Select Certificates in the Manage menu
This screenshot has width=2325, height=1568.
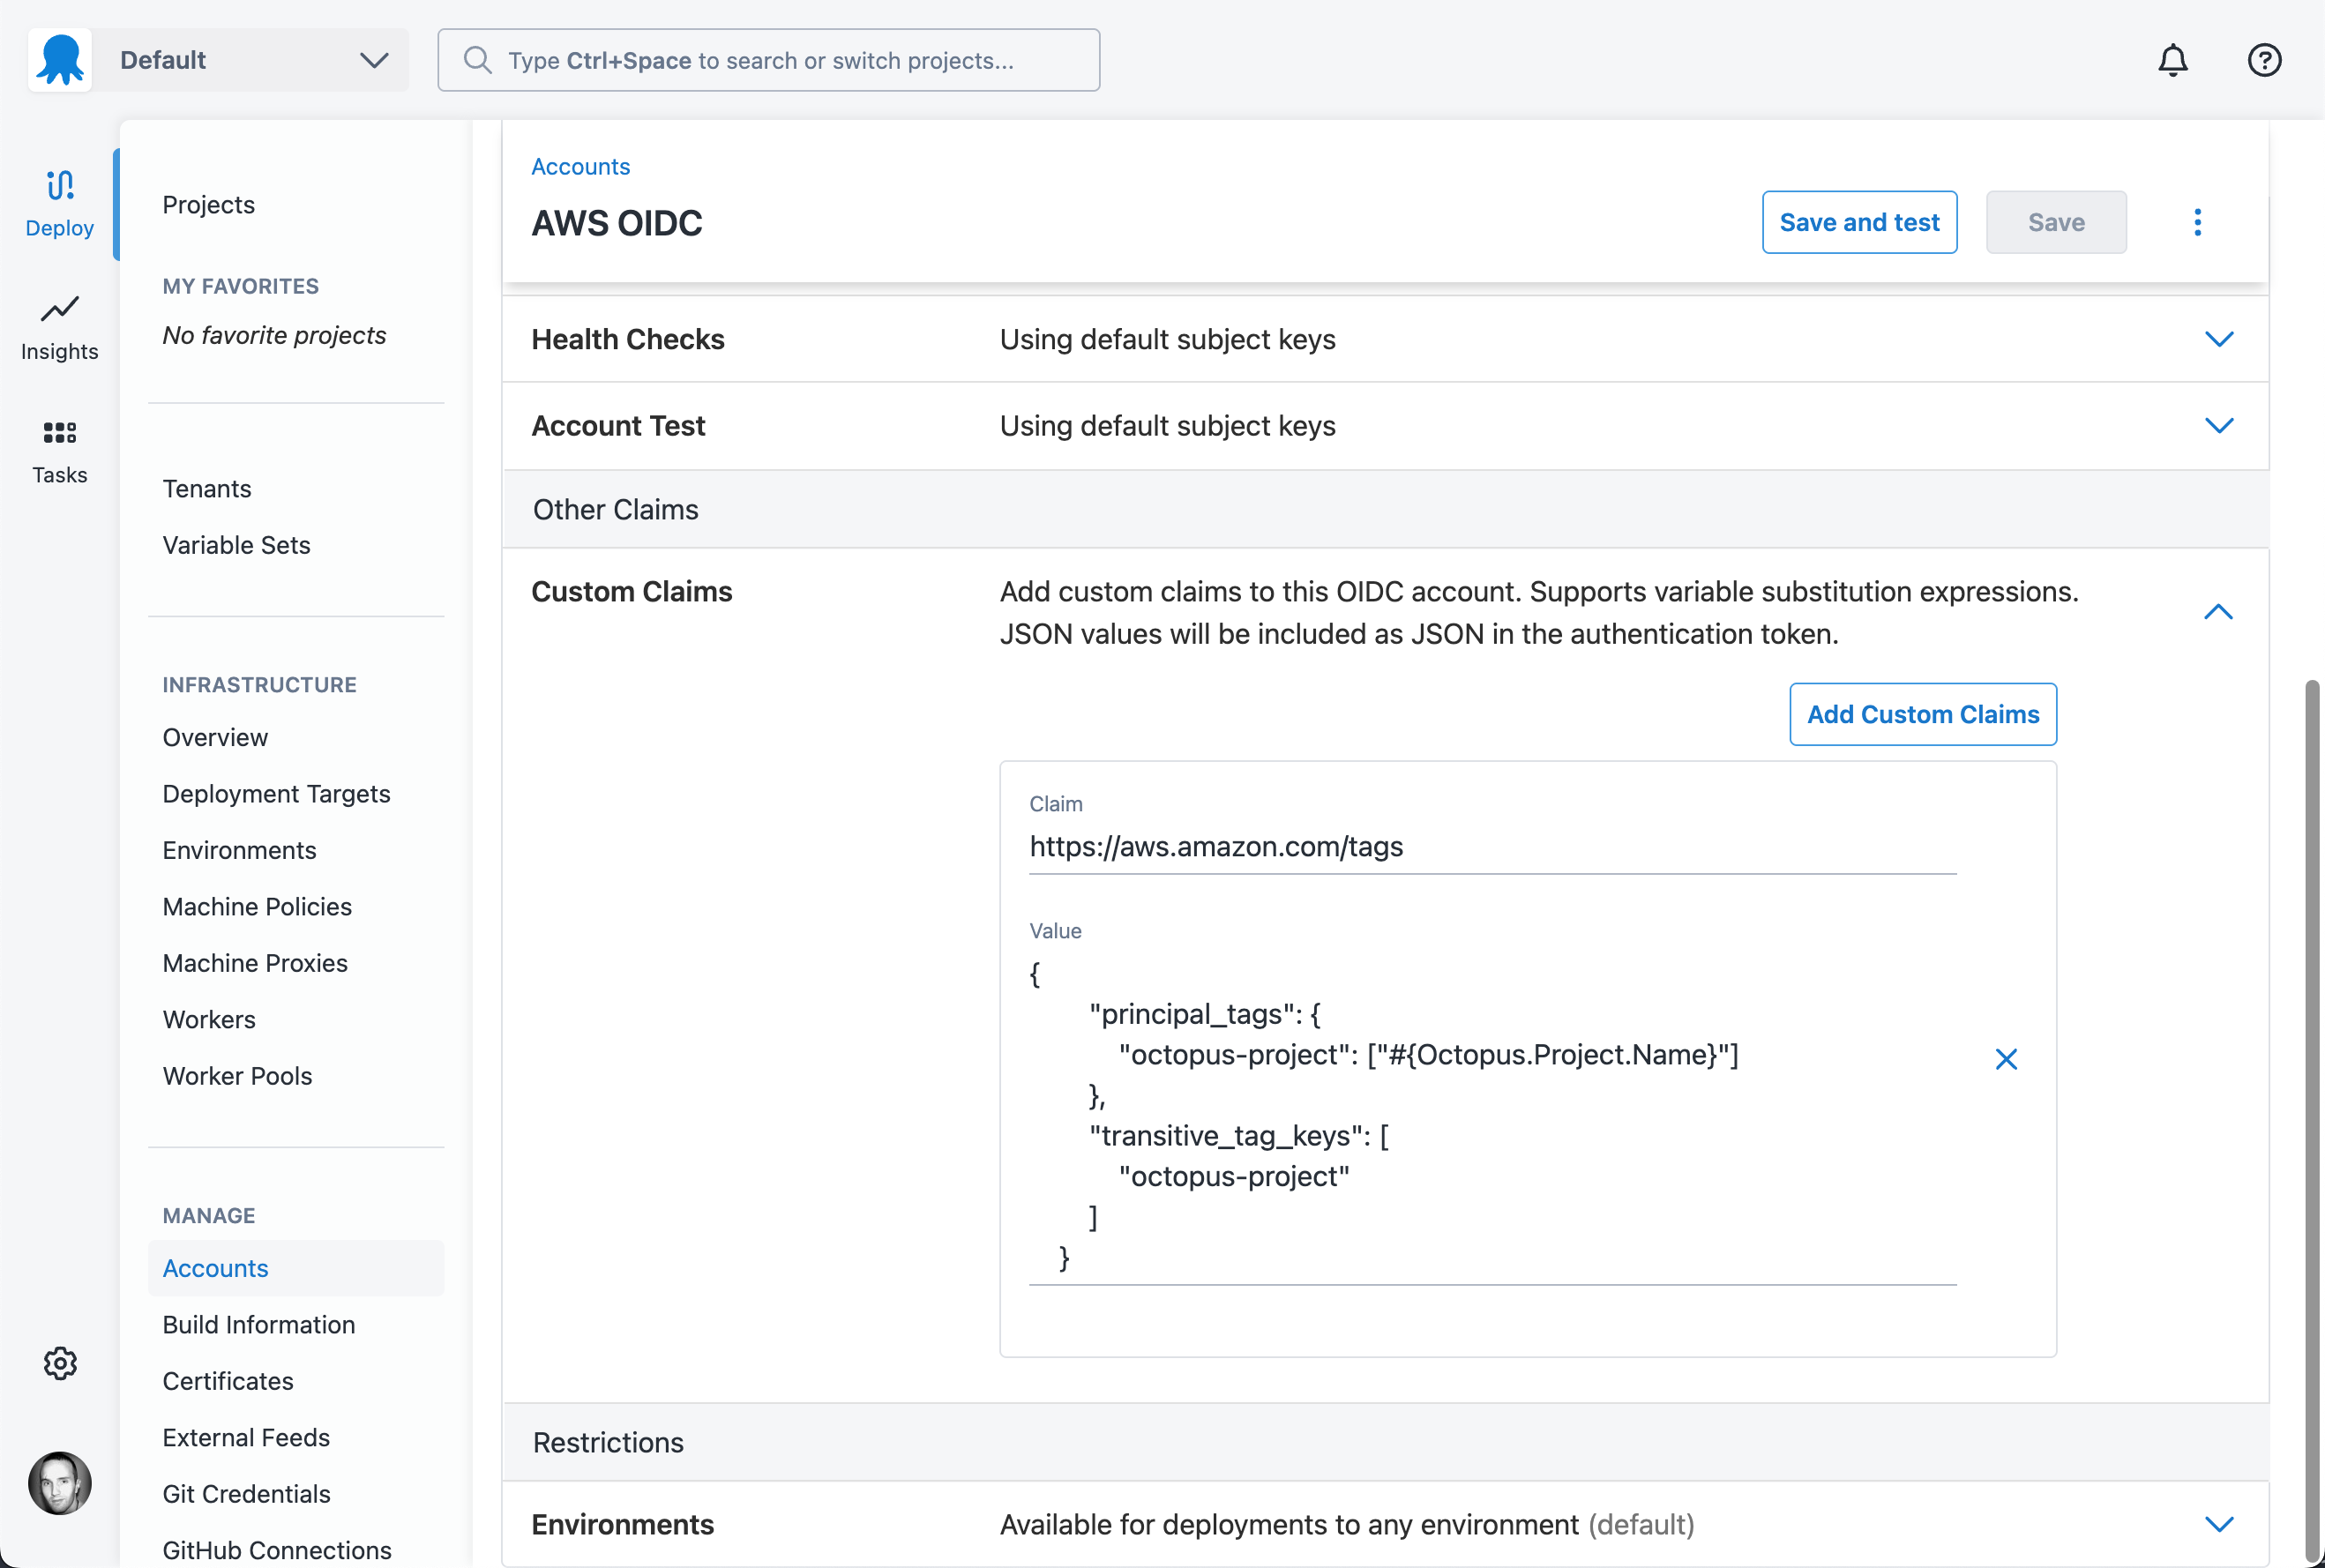227,1381
